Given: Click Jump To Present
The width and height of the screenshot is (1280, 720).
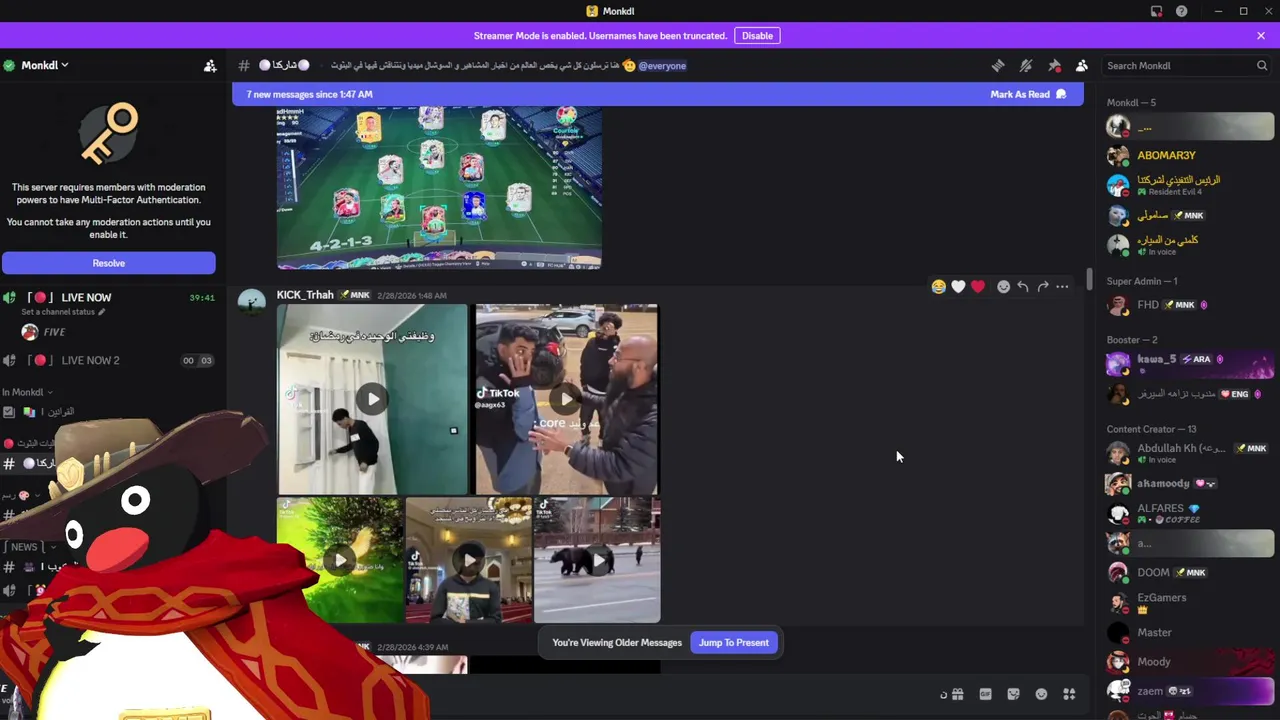Looking at the screenshot, I should pyautogui.click(x=734, y=643).
